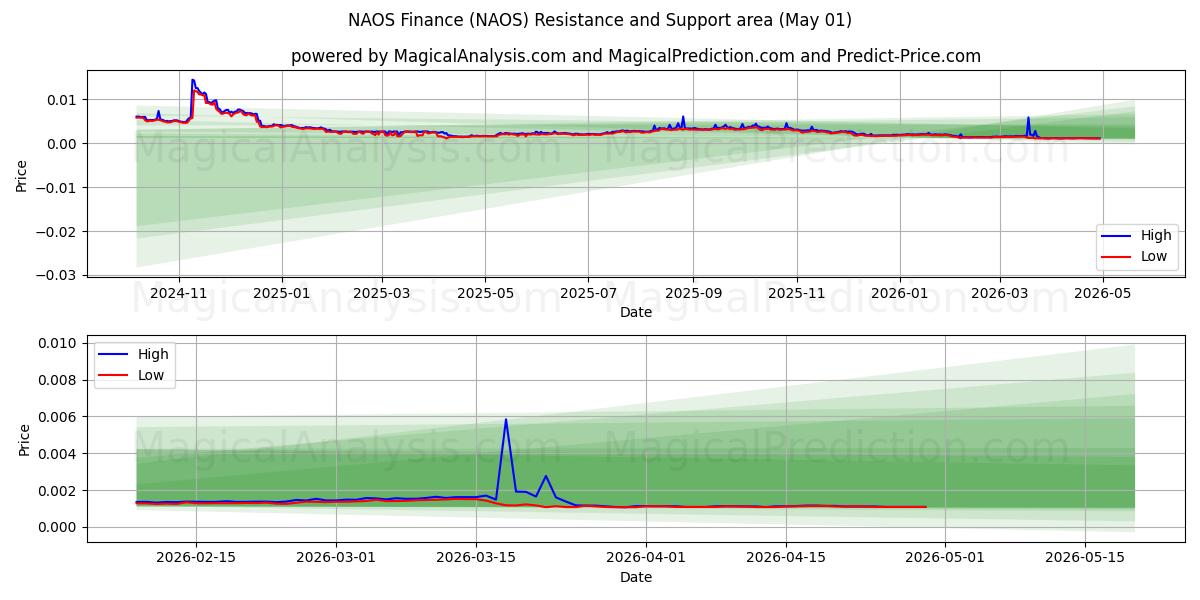Click the 'Date' x-axis title of the top chart
The width and height of the screenshot is (1200, 600).
(636, 312)
